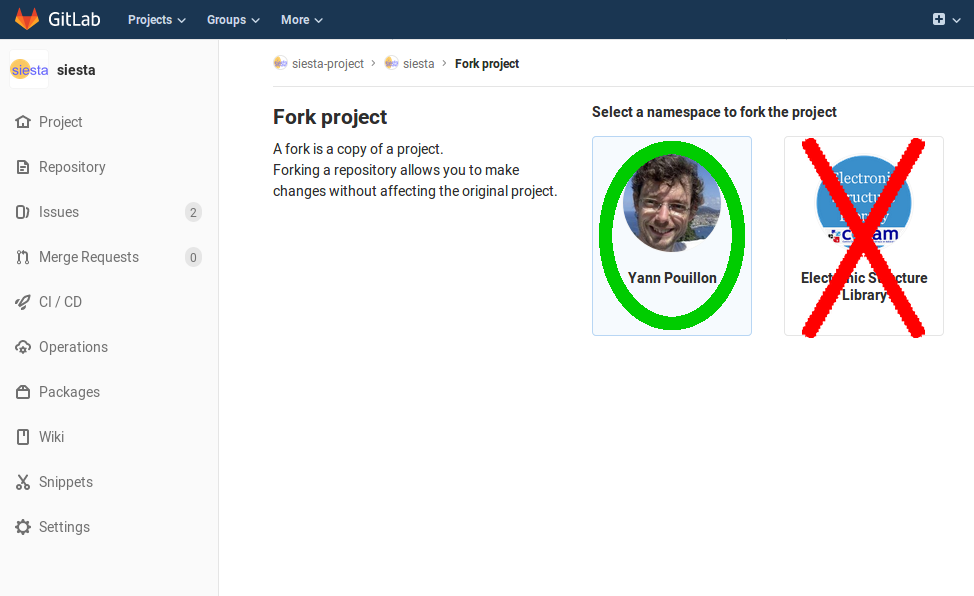
Task: Open the Project home icon
Action: (23, 122)
